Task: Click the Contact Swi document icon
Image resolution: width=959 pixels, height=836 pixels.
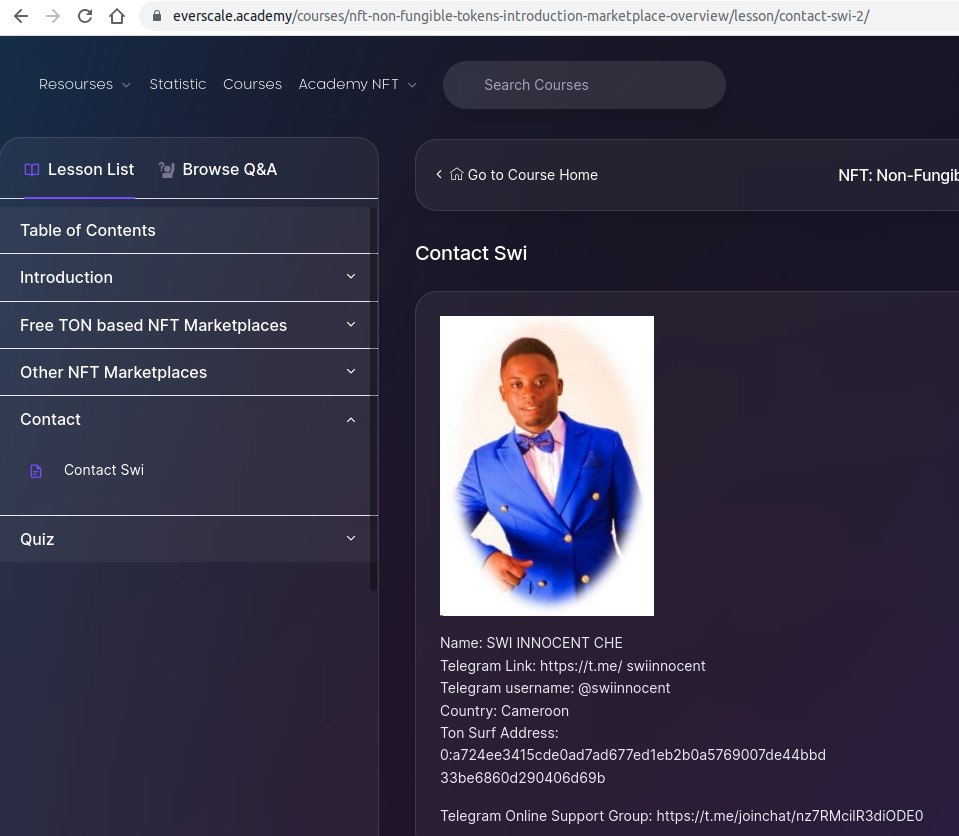Action: 36,471
